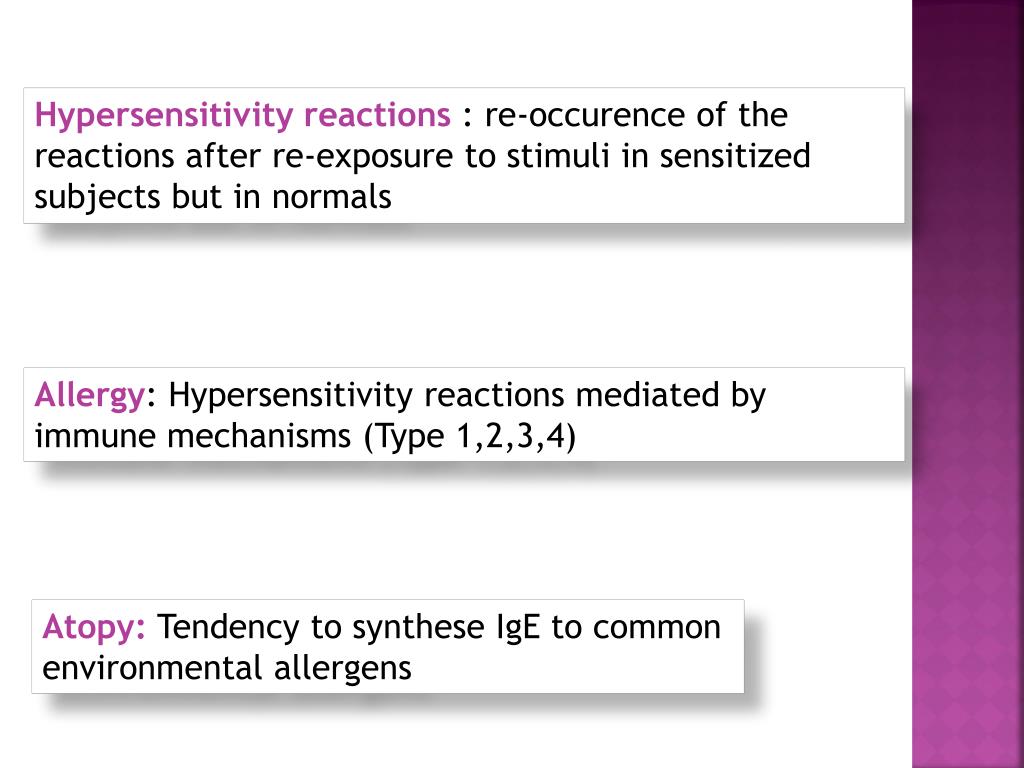Click the 'Atopy:' purple heading

(x=94, y=628)
